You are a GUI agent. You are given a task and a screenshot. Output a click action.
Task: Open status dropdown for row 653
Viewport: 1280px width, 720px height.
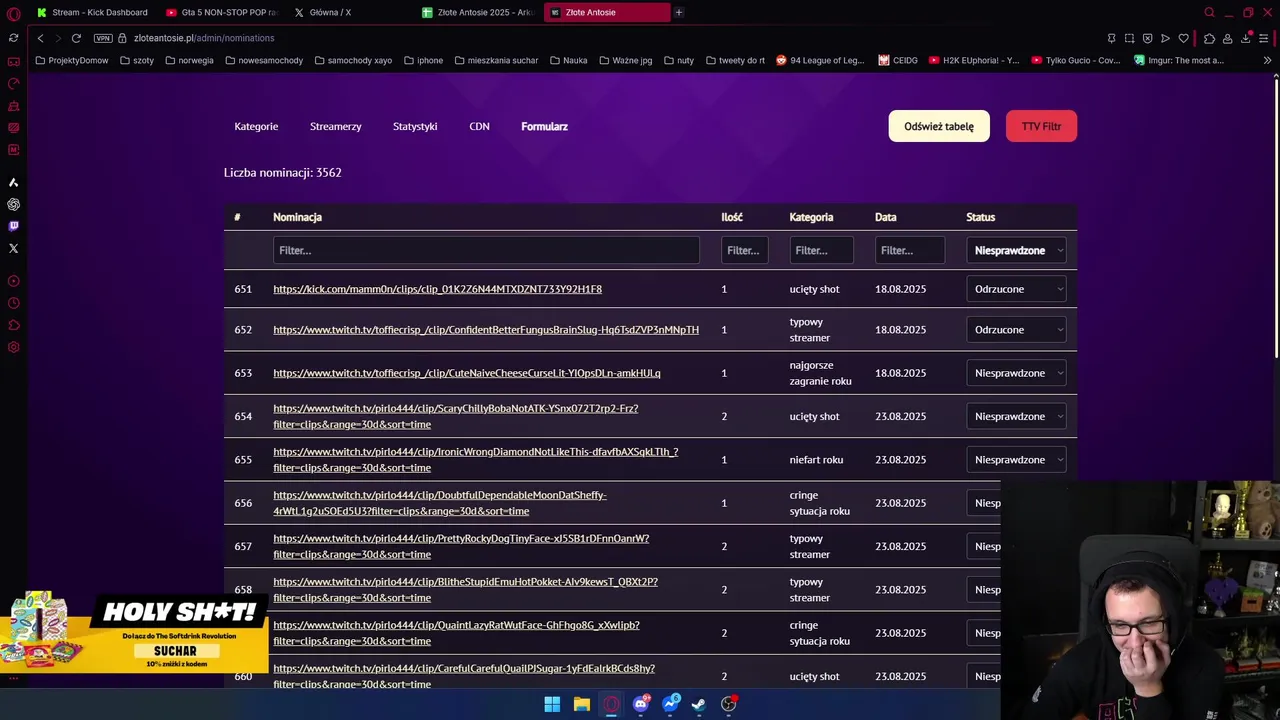(x=1016, y=373)
